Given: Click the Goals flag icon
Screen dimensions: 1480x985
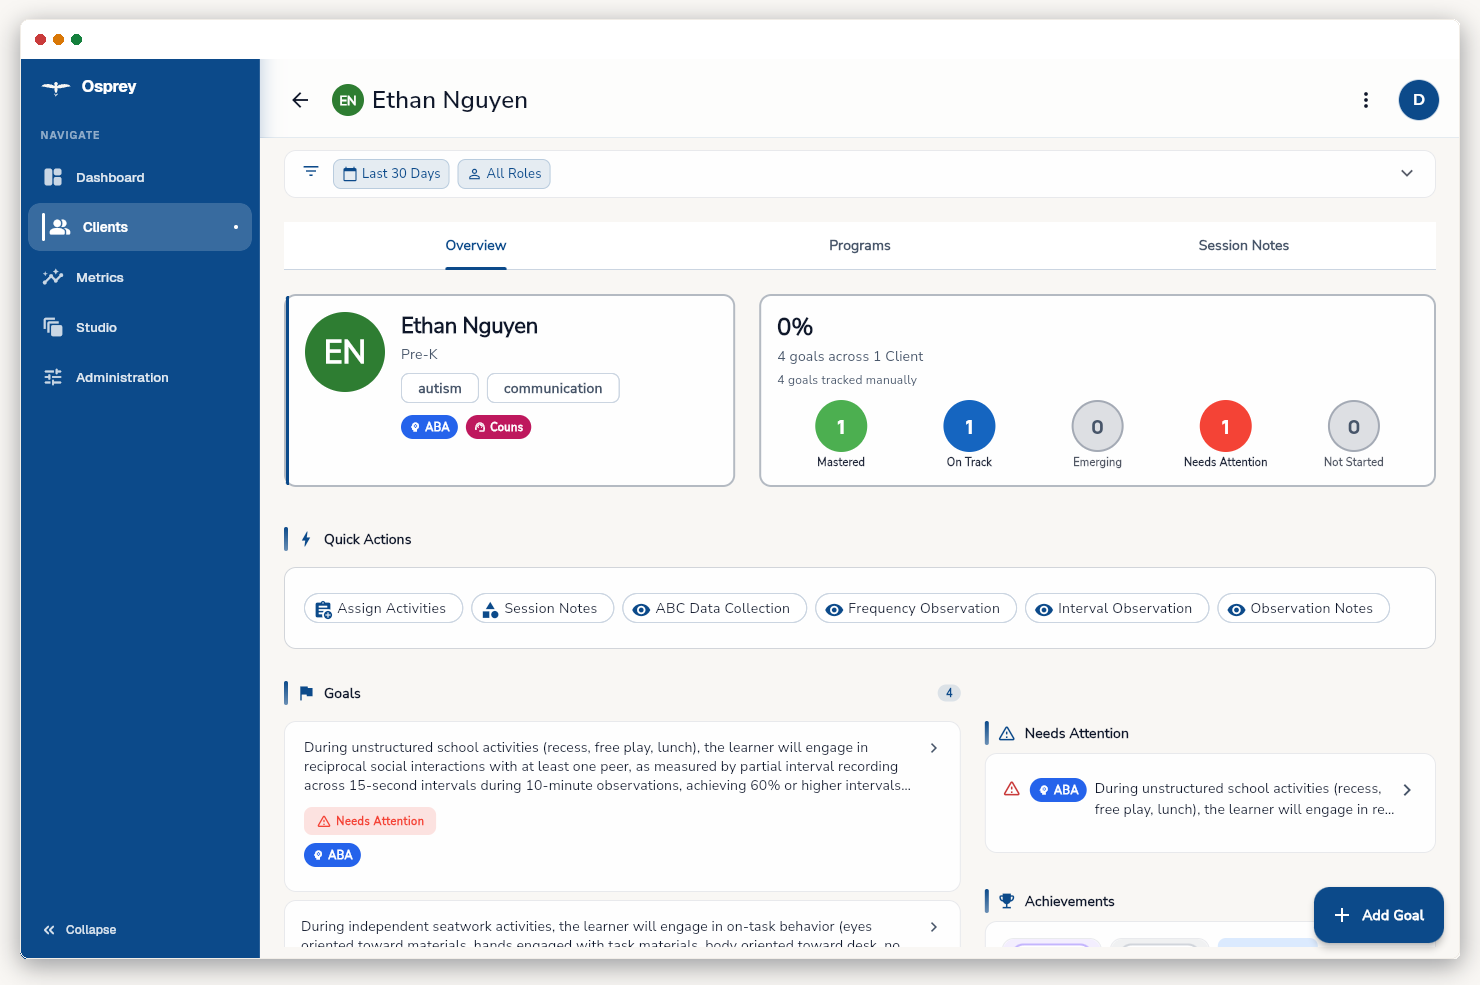Looking at the screenshot, I should (x=306, y=693).
